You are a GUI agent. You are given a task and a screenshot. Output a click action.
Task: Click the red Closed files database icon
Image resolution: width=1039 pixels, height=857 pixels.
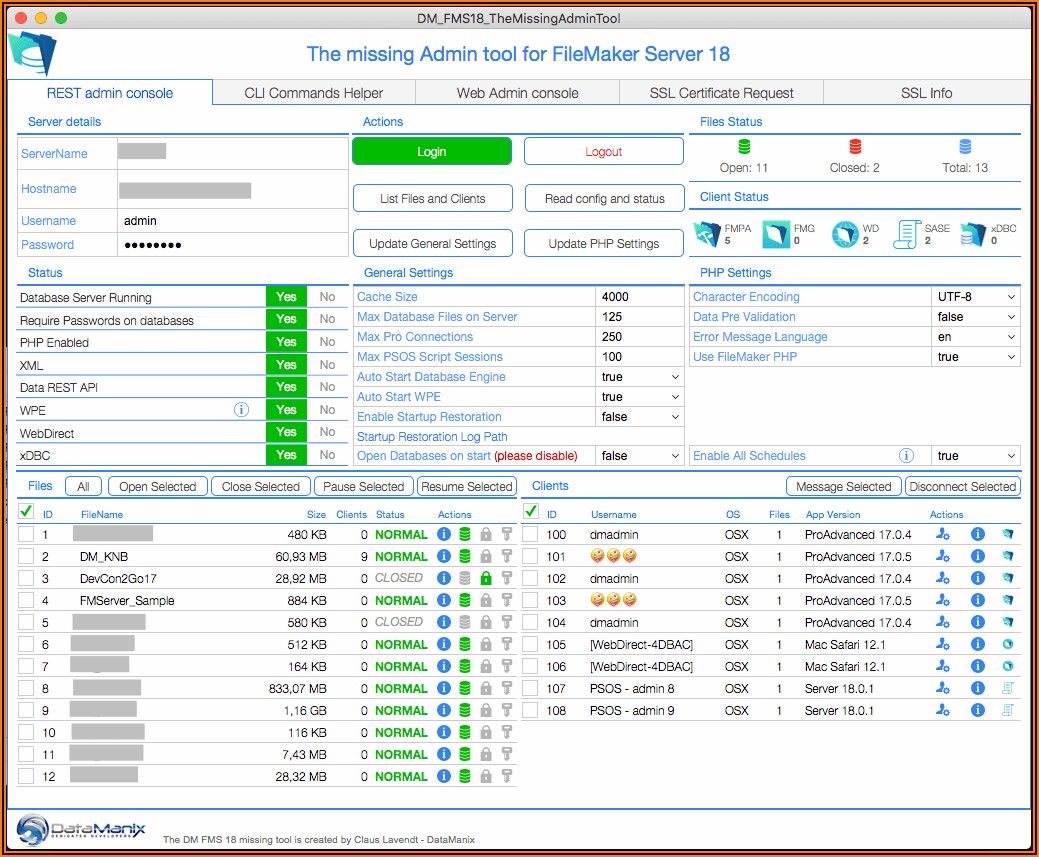point(854,147)
